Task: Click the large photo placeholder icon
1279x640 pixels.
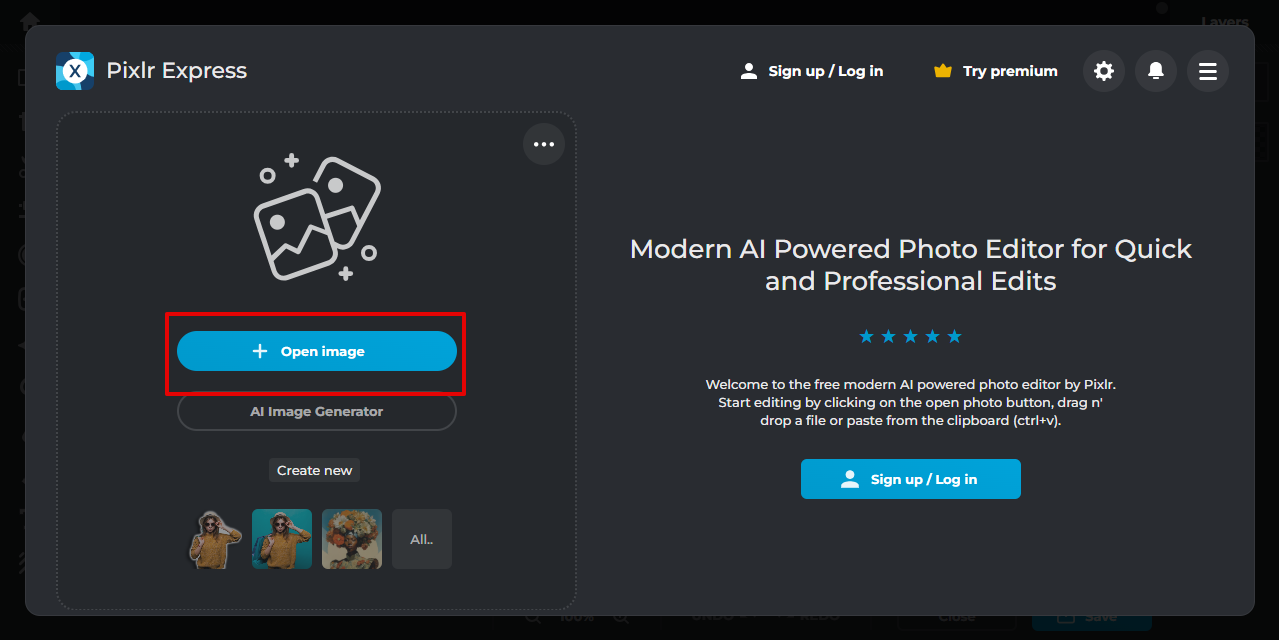Action: point(316,217)
